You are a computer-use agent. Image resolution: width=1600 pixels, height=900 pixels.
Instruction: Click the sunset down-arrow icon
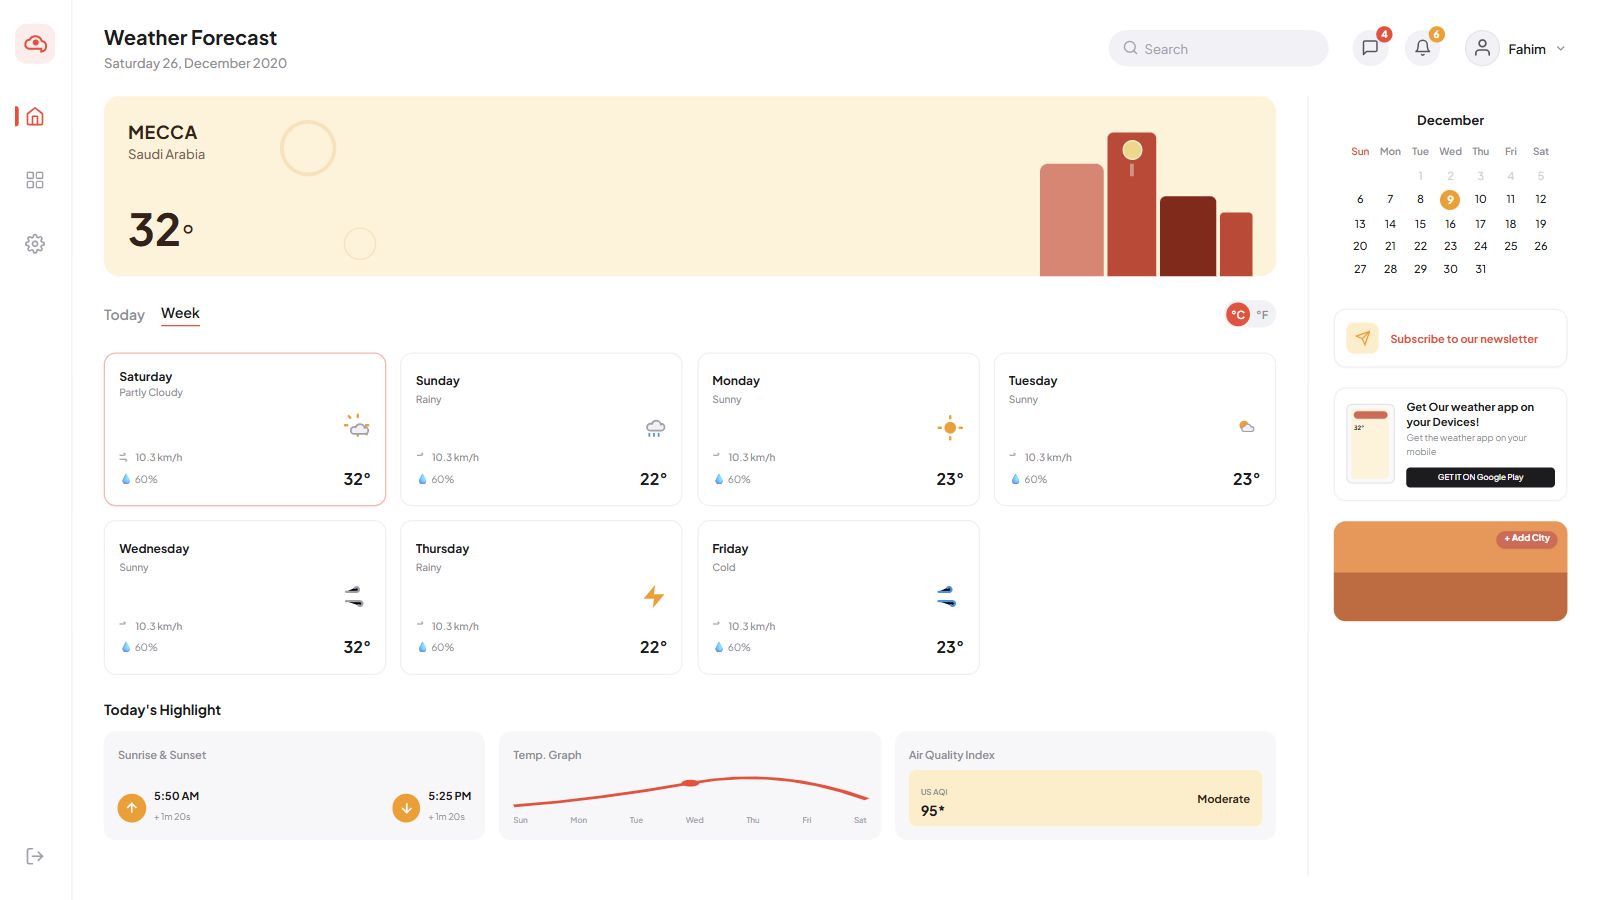[x=406, y=808]
